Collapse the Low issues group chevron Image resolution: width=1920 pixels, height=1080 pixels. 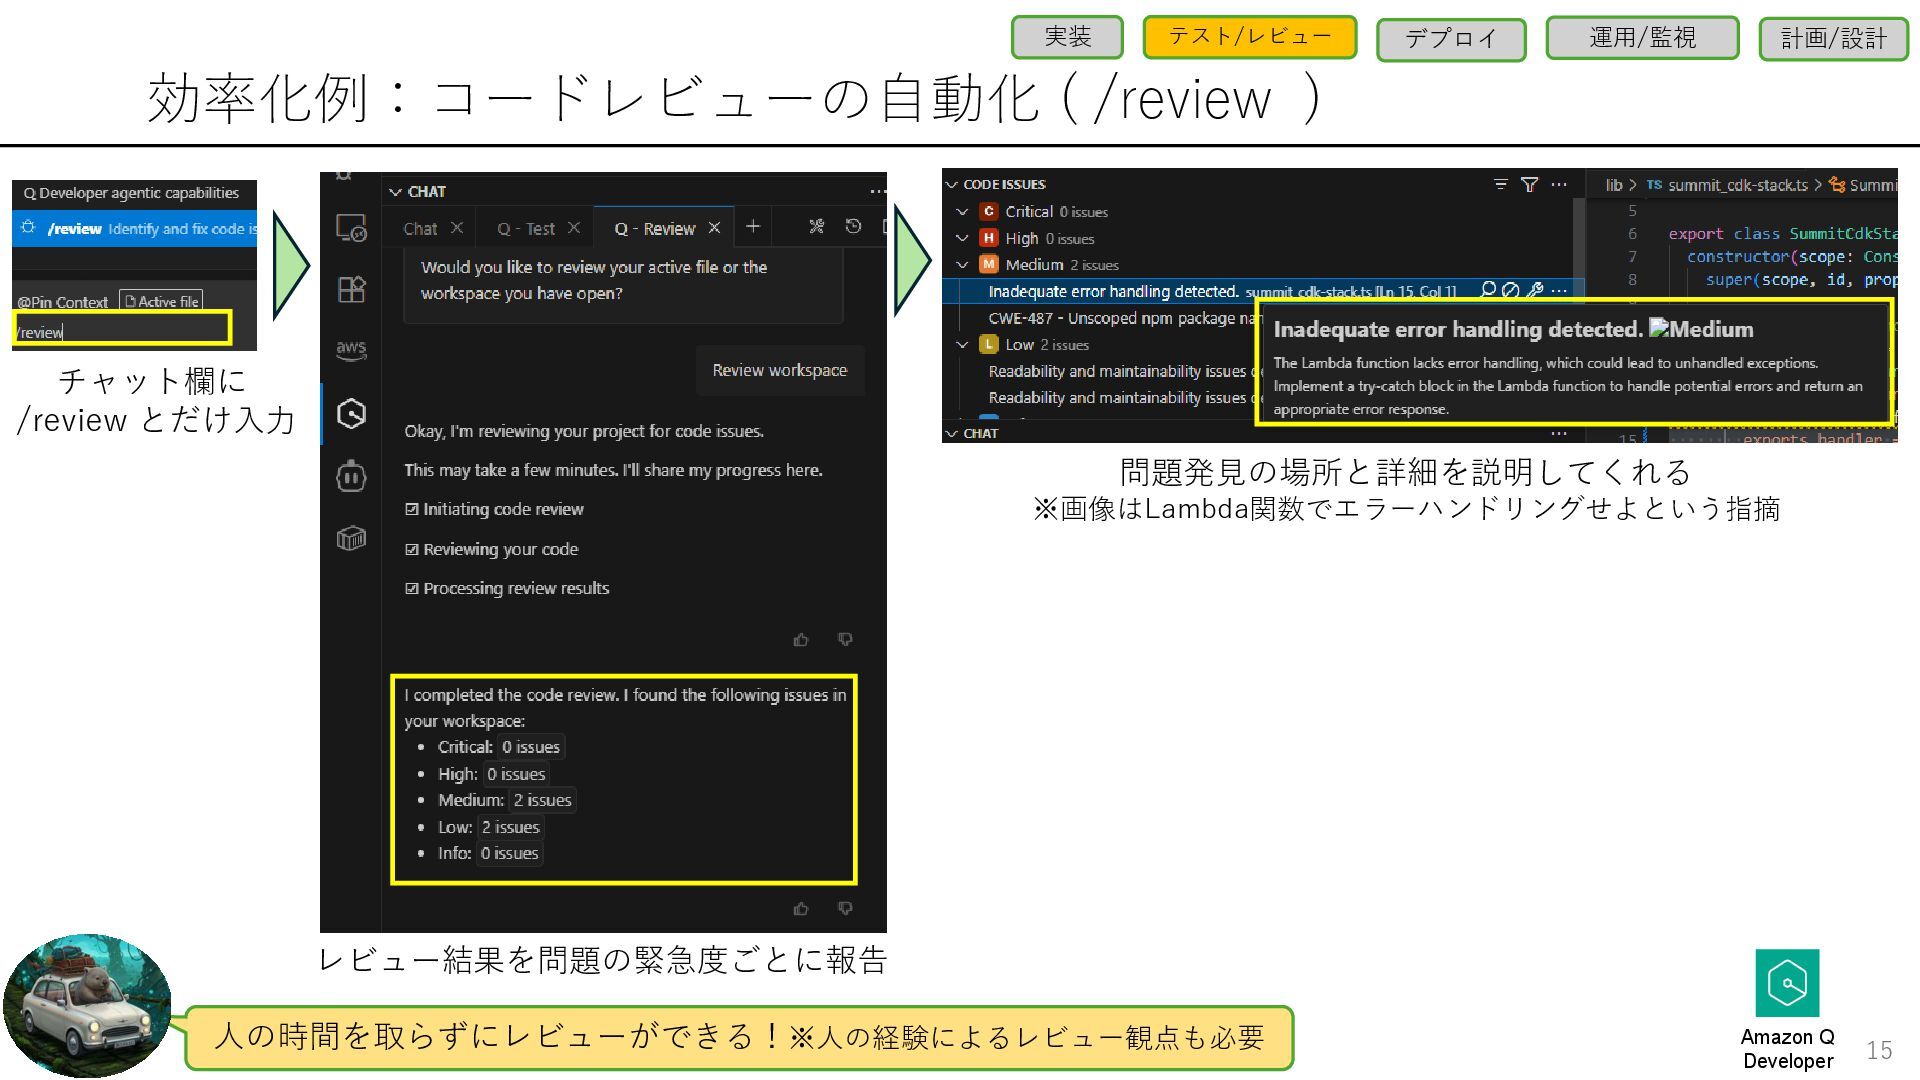(x=962, y=344)
